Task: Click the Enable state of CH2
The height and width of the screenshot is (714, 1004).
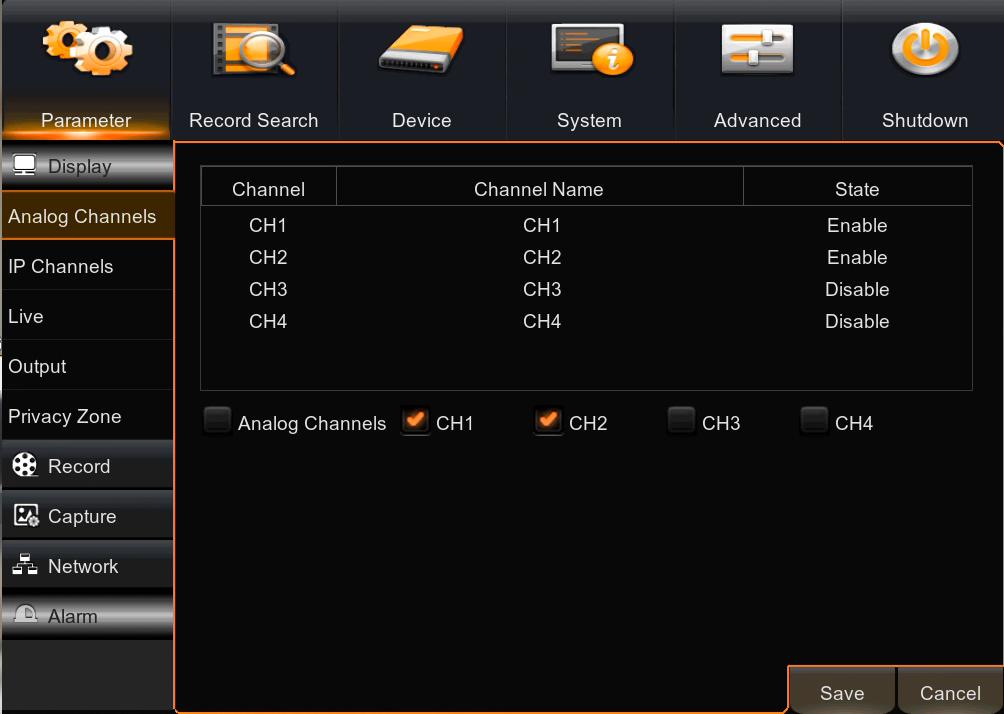Action: tap(857, 257)
